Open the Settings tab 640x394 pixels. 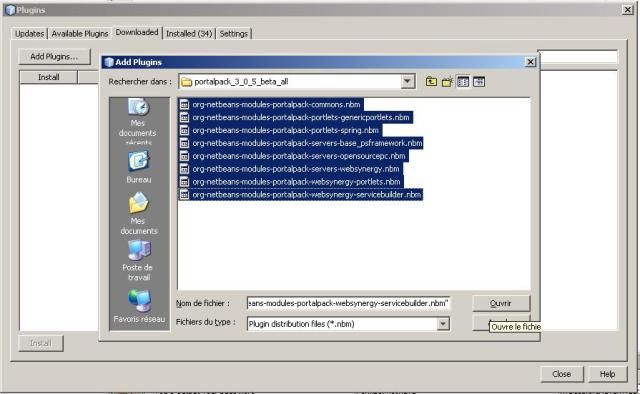point(233,33)
